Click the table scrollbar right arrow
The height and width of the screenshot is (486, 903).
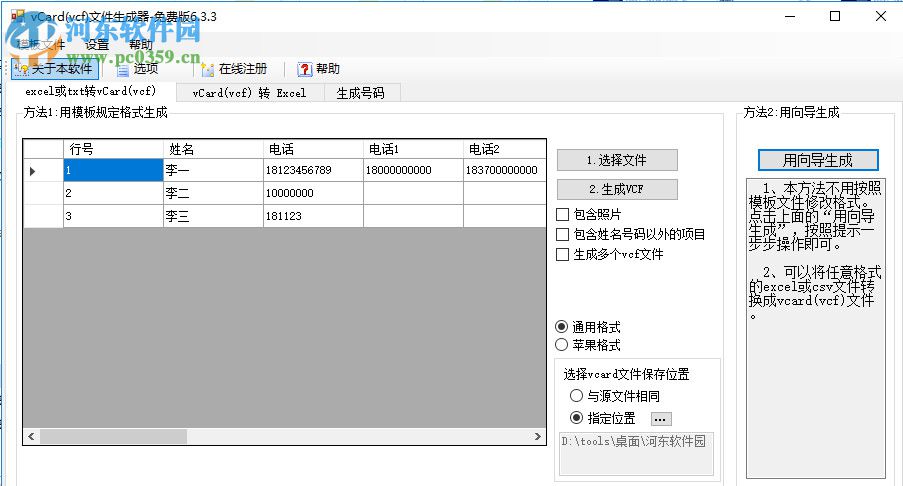click(x=538, y=436)
